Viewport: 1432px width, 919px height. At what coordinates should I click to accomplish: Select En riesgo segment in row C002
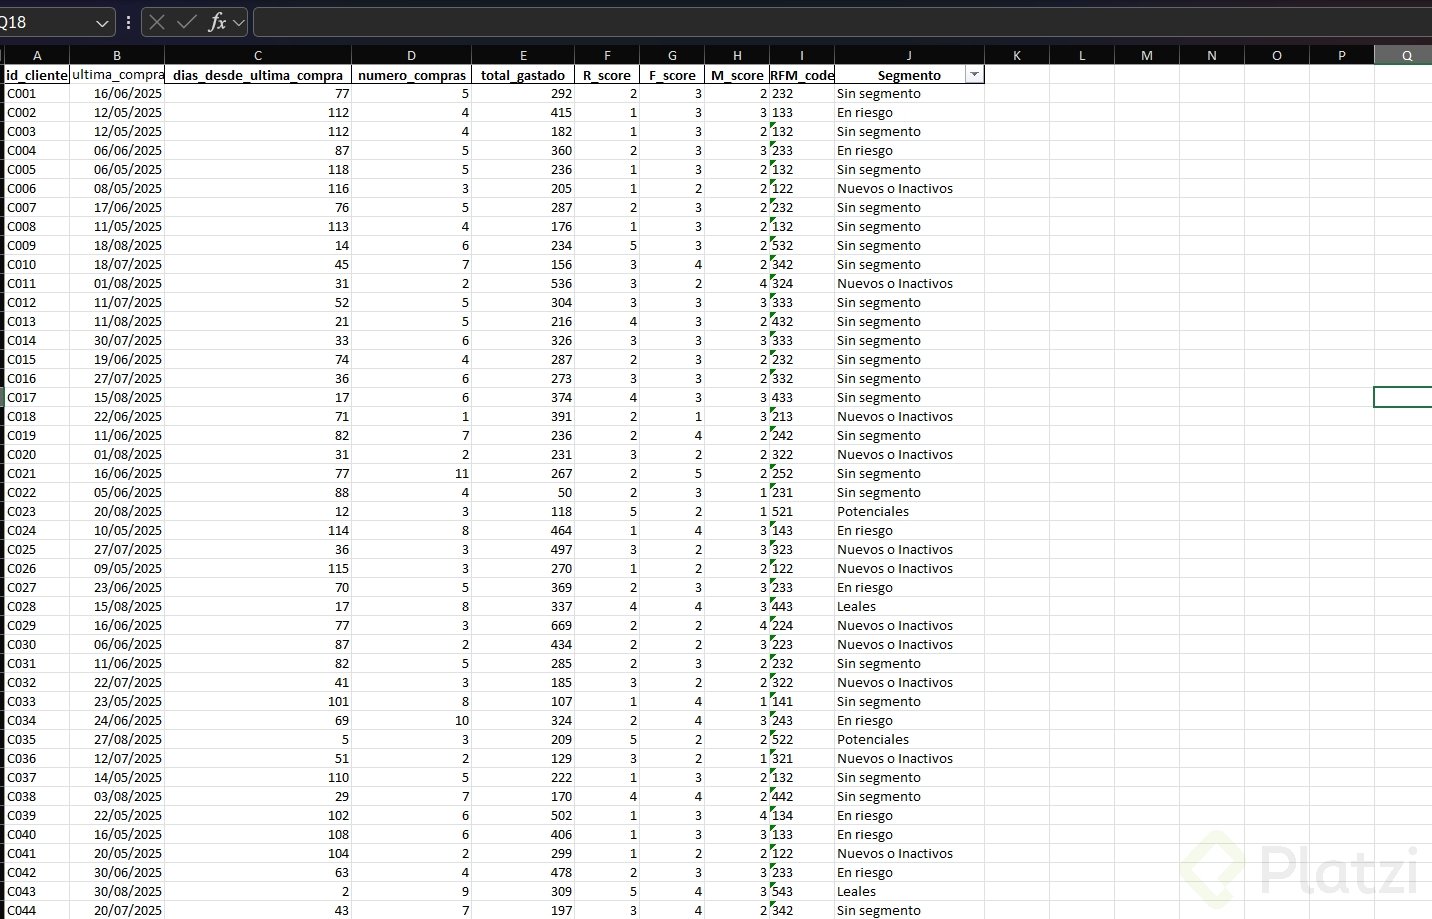(x=909, y=113)
